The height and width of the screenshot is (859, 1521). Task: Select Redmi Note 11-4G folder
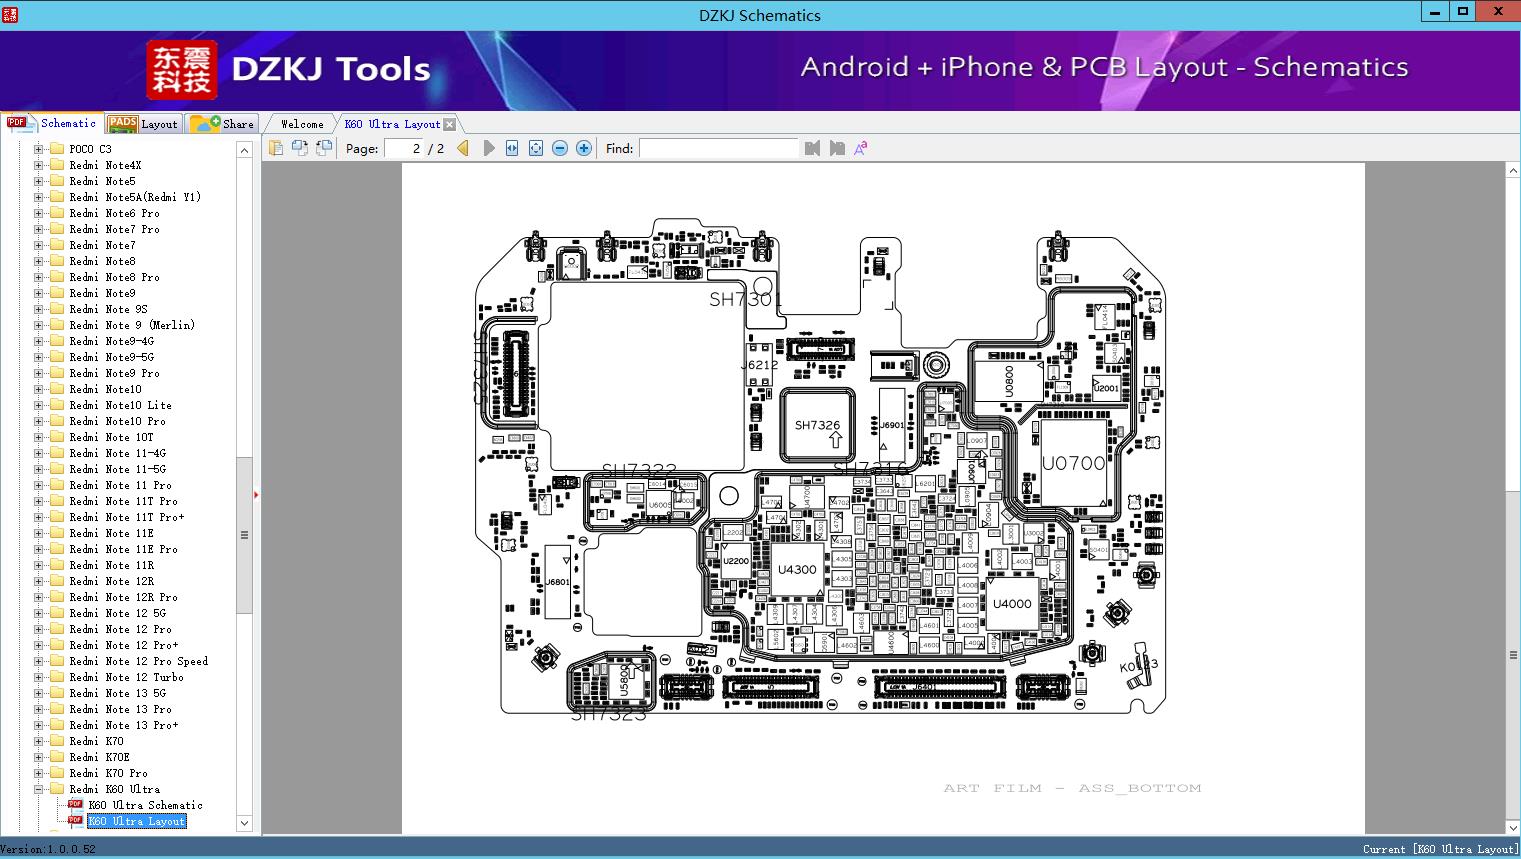[x=118, y=453]
